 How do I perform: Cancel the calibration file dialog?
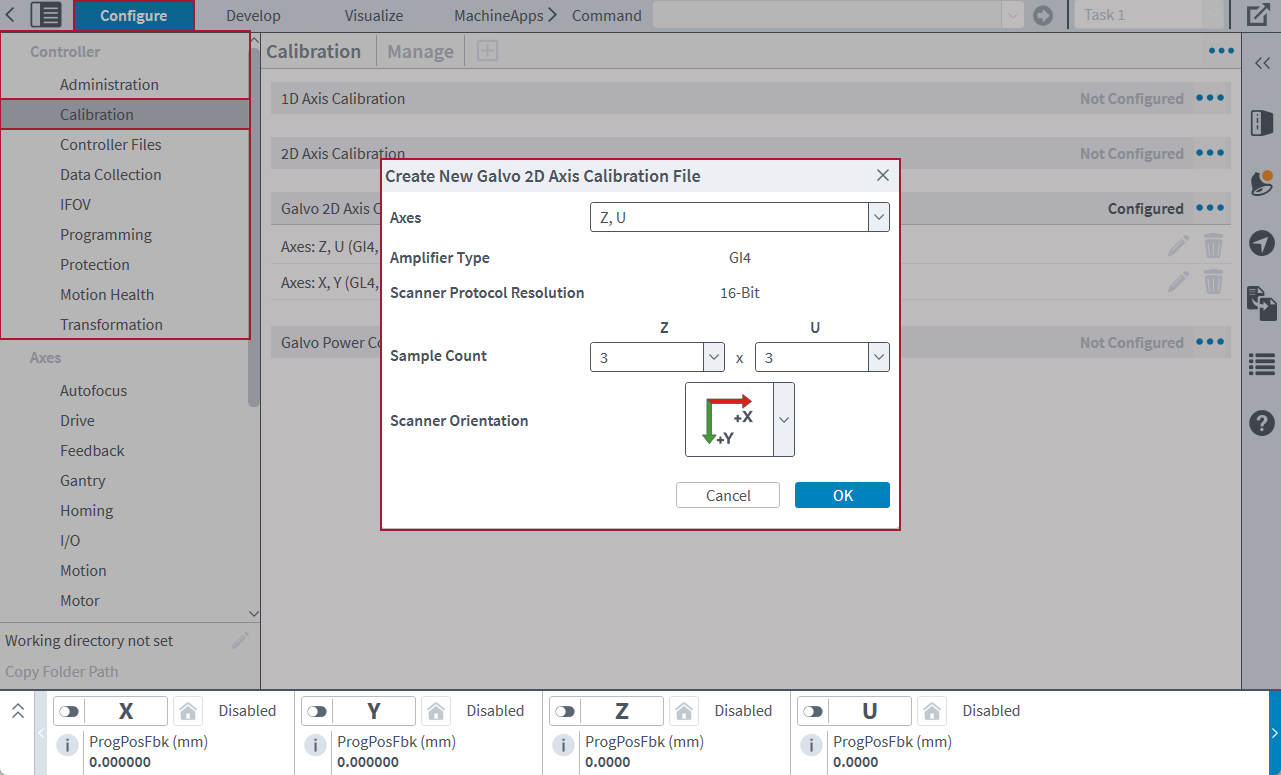[728, 495]
